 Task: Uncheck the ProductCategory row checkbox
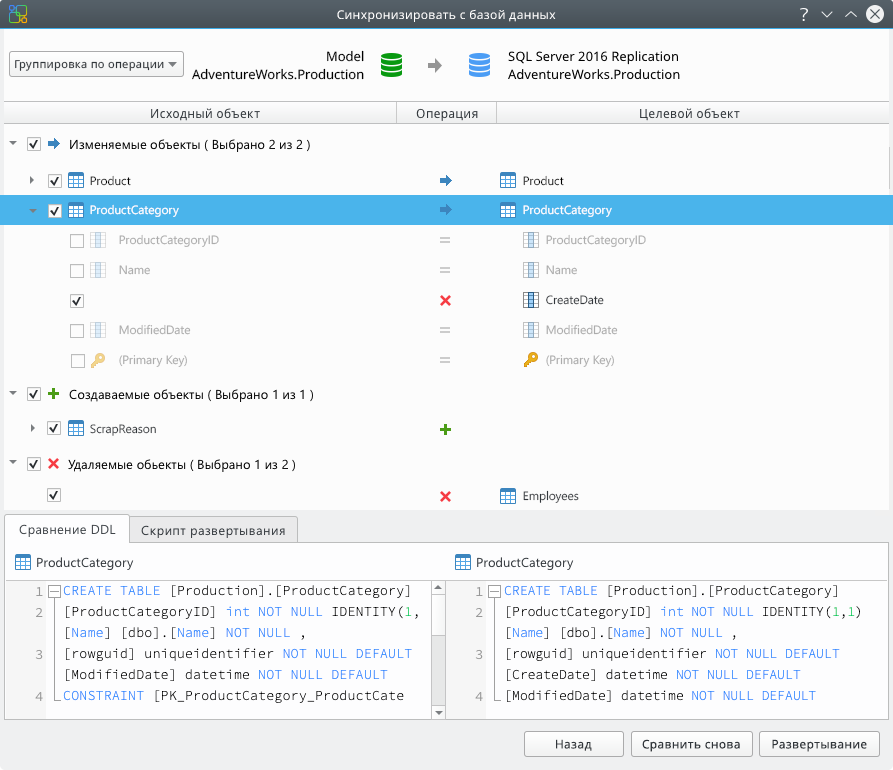coord(54,211)
